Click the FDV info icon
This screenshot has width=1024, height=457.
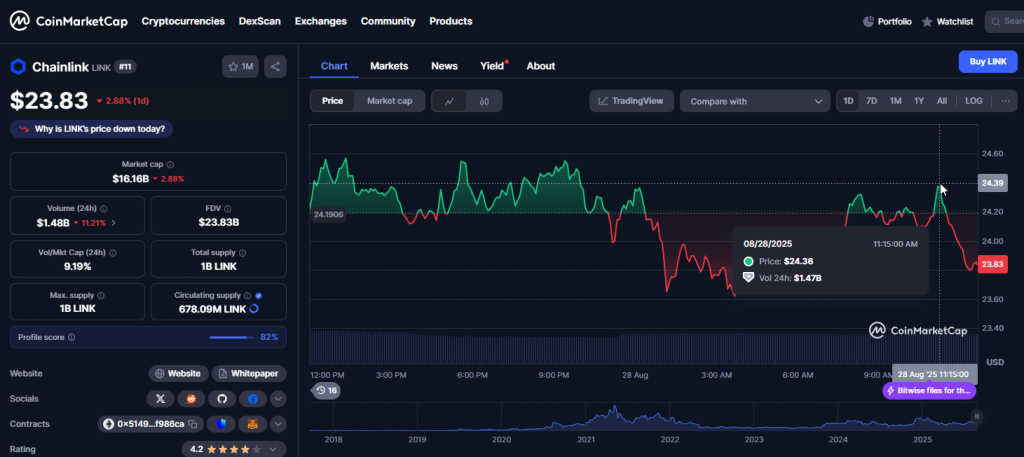click(x=228, y=209)
